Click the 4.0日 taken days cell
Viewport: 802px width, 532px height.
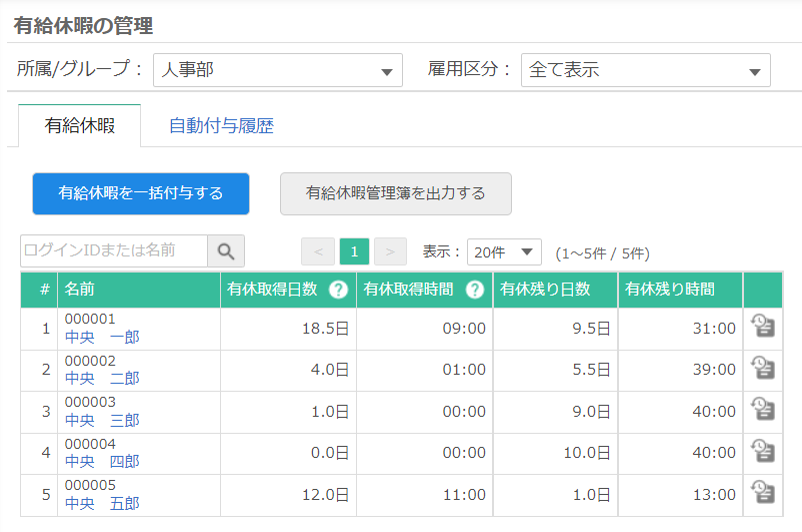click(x=288, y=370)
